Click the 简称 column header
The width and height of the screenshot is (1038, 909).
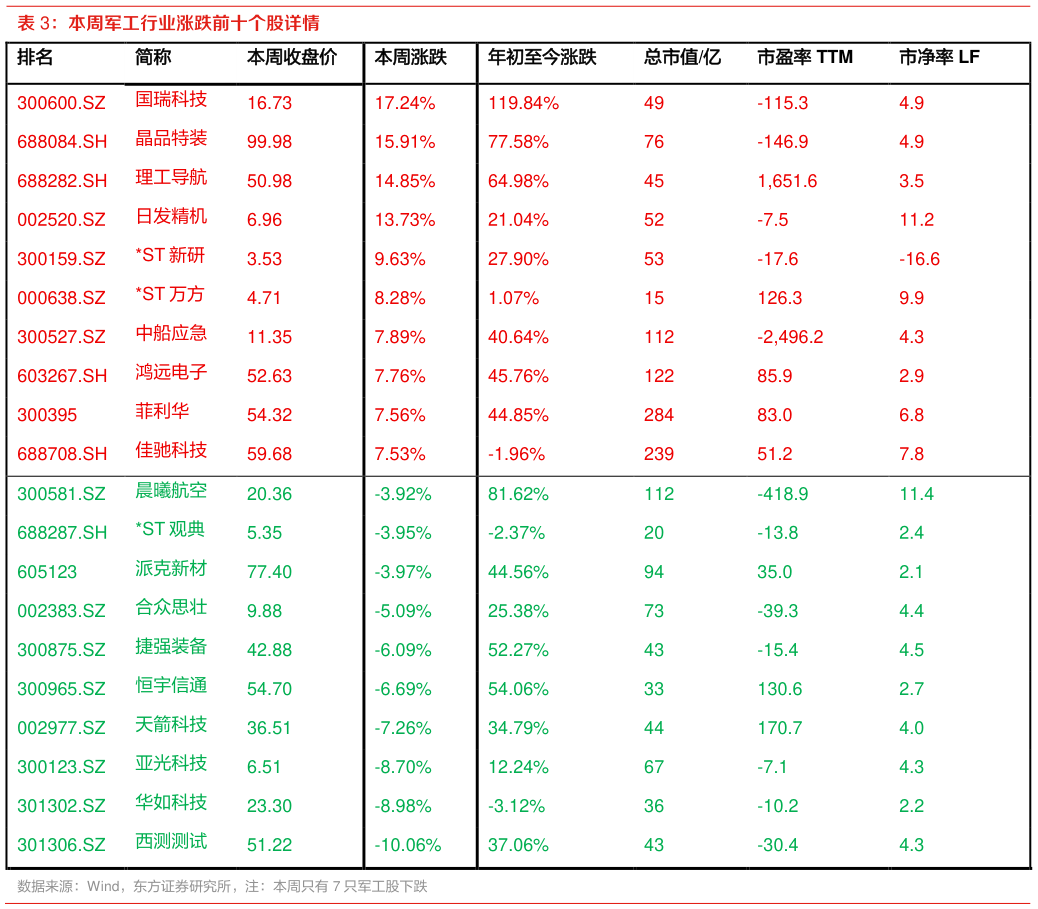[153, 58]
